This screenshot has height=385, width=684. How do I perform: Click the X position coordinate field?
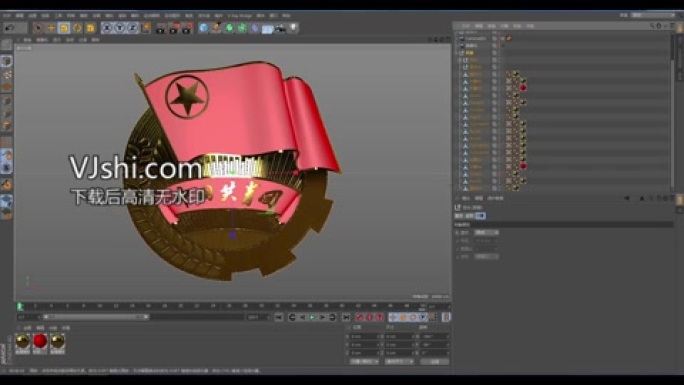click(x=365, y=337)
